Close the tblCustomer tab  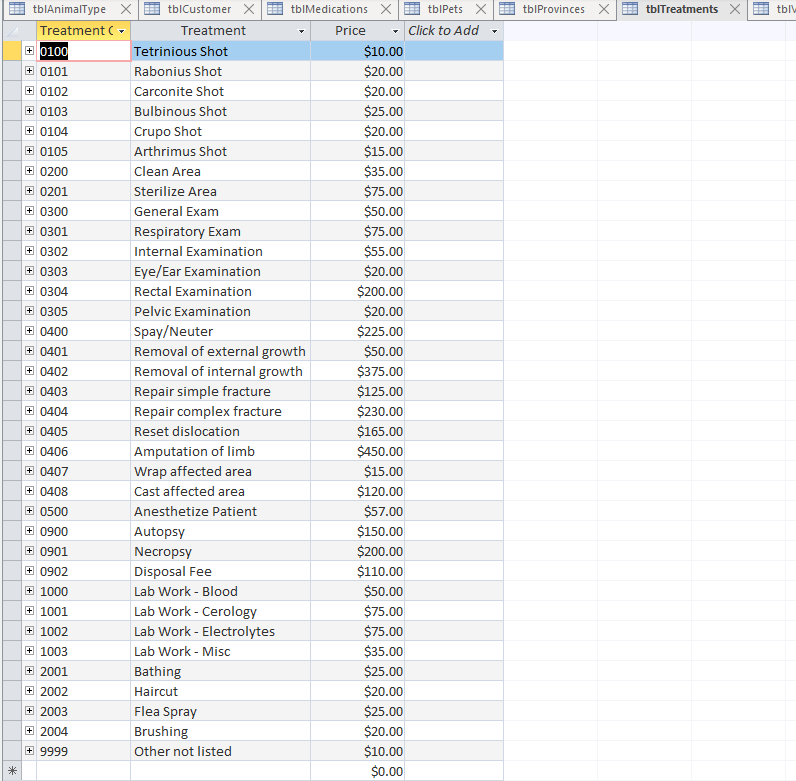249,9
